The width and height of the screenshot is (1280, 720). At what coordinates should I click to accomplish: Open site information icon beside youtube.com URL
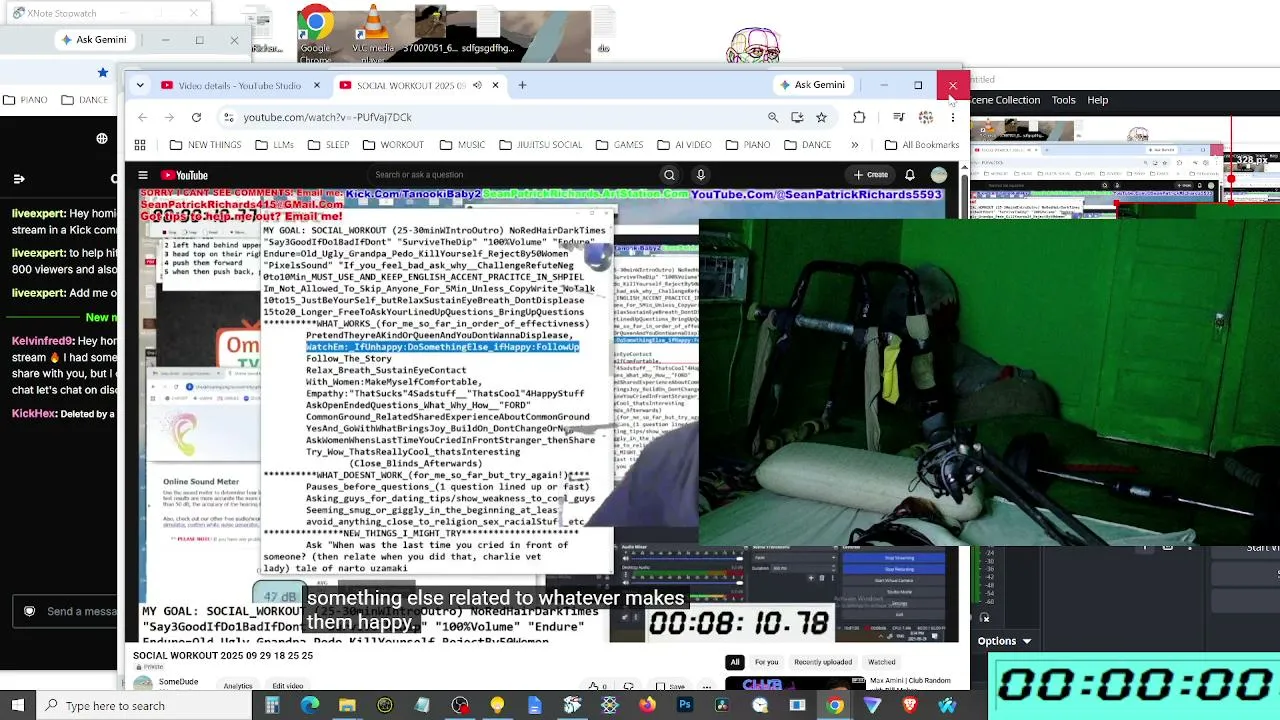click(229, 117)
